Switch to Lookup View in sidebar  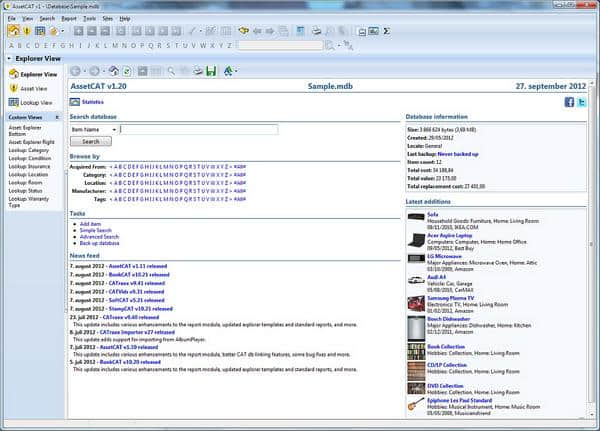(x=36, y=102)
